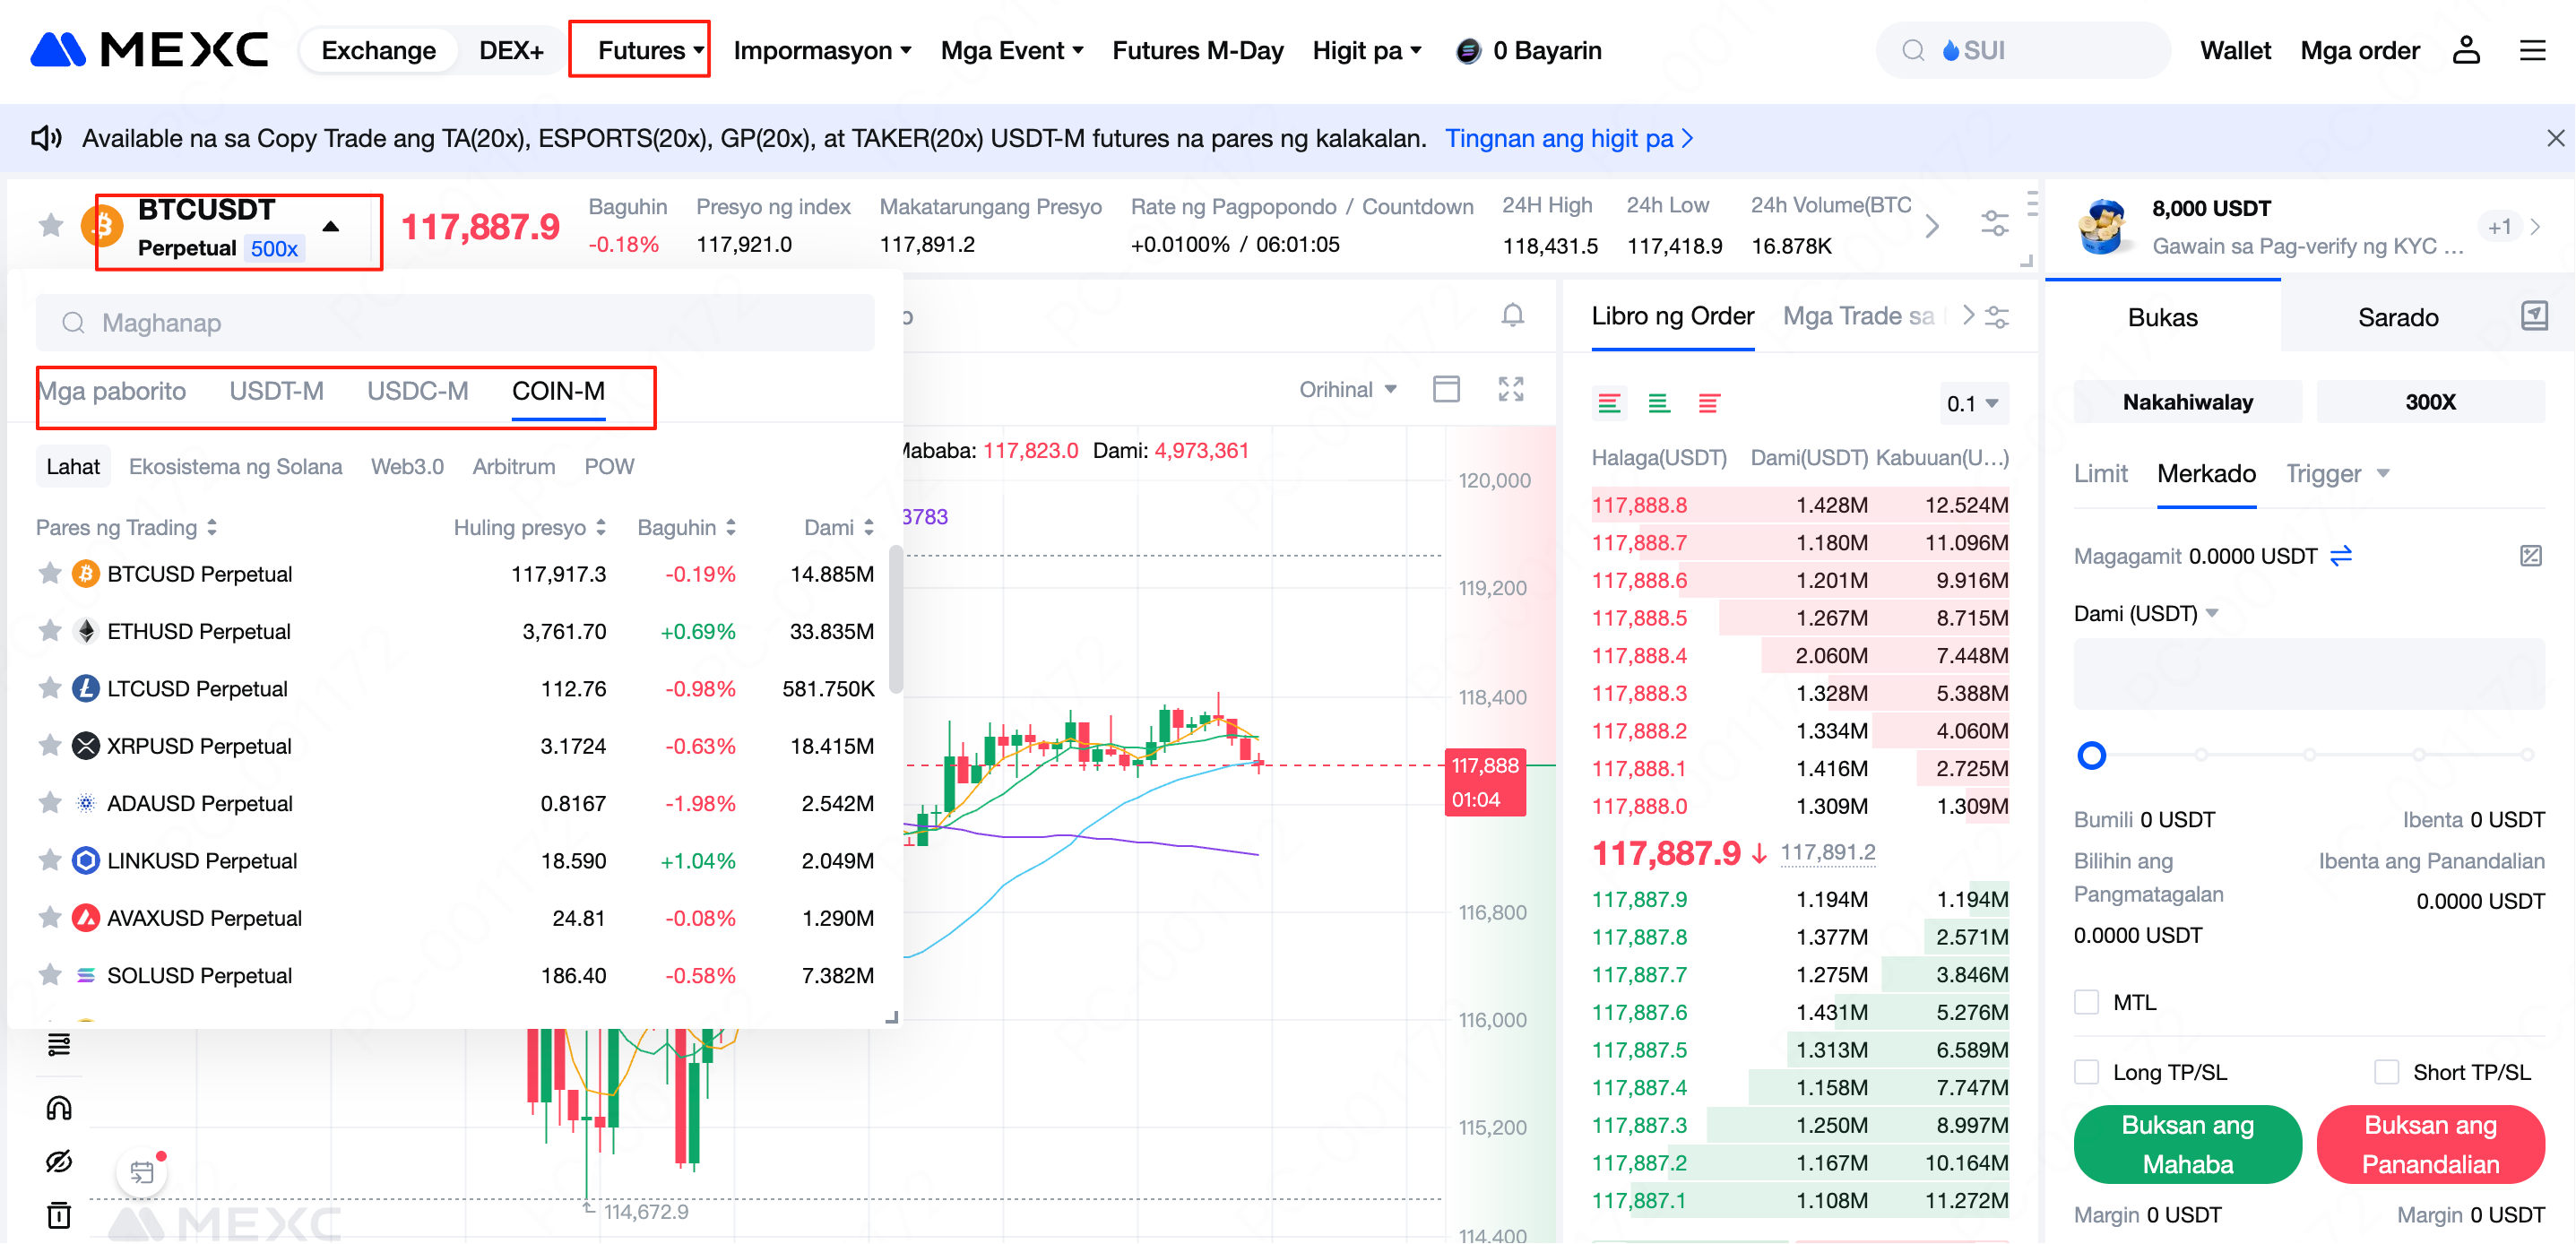This screenshot has width=2576, height=1244.
Task: Tick the Long TP/SL checkbox
Action: pyautogui.click(x=2086, y=1072)
